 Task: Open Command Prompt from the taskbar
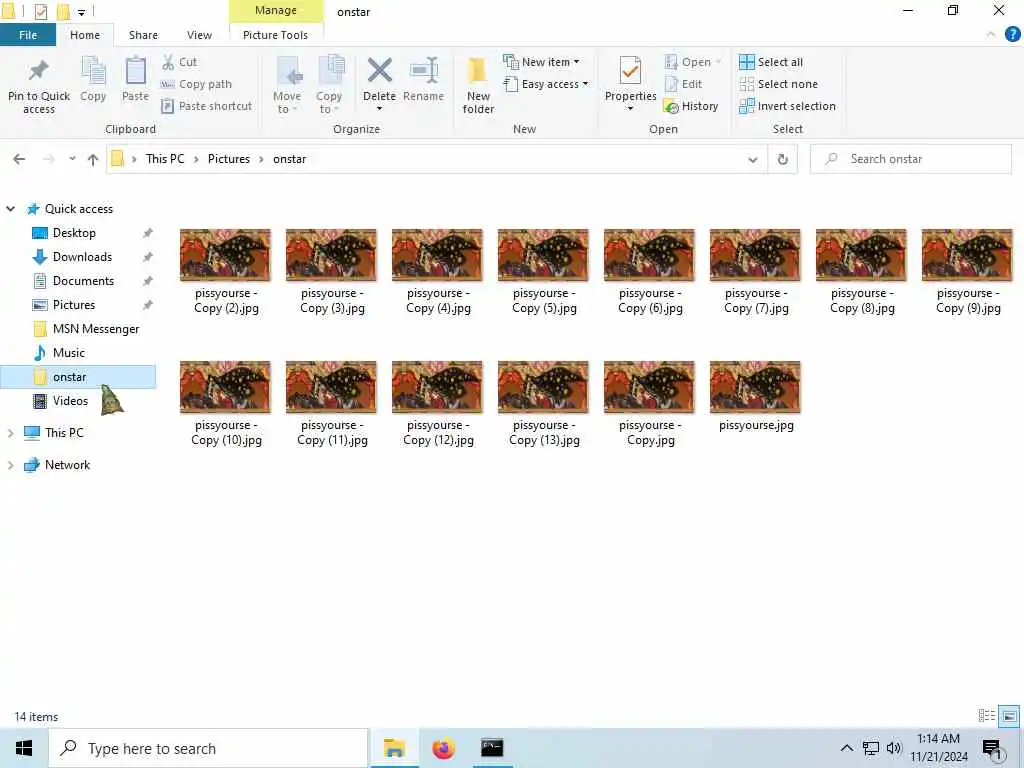tap(492, 748)
